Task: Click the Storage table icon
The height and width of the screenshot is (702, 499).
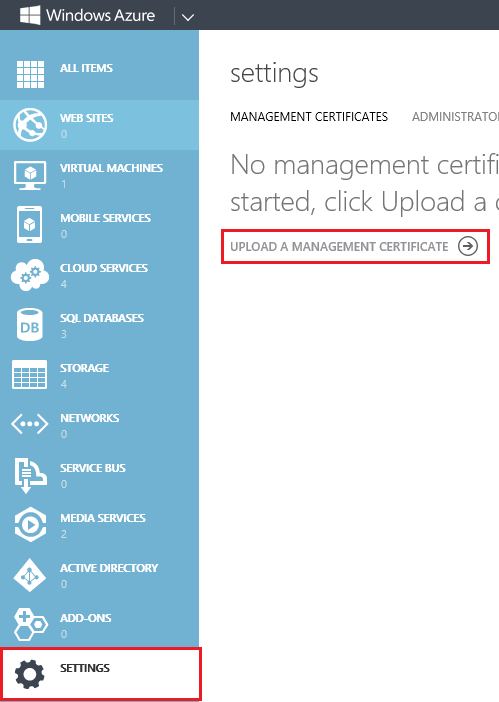Action: (x=30, y=374)
